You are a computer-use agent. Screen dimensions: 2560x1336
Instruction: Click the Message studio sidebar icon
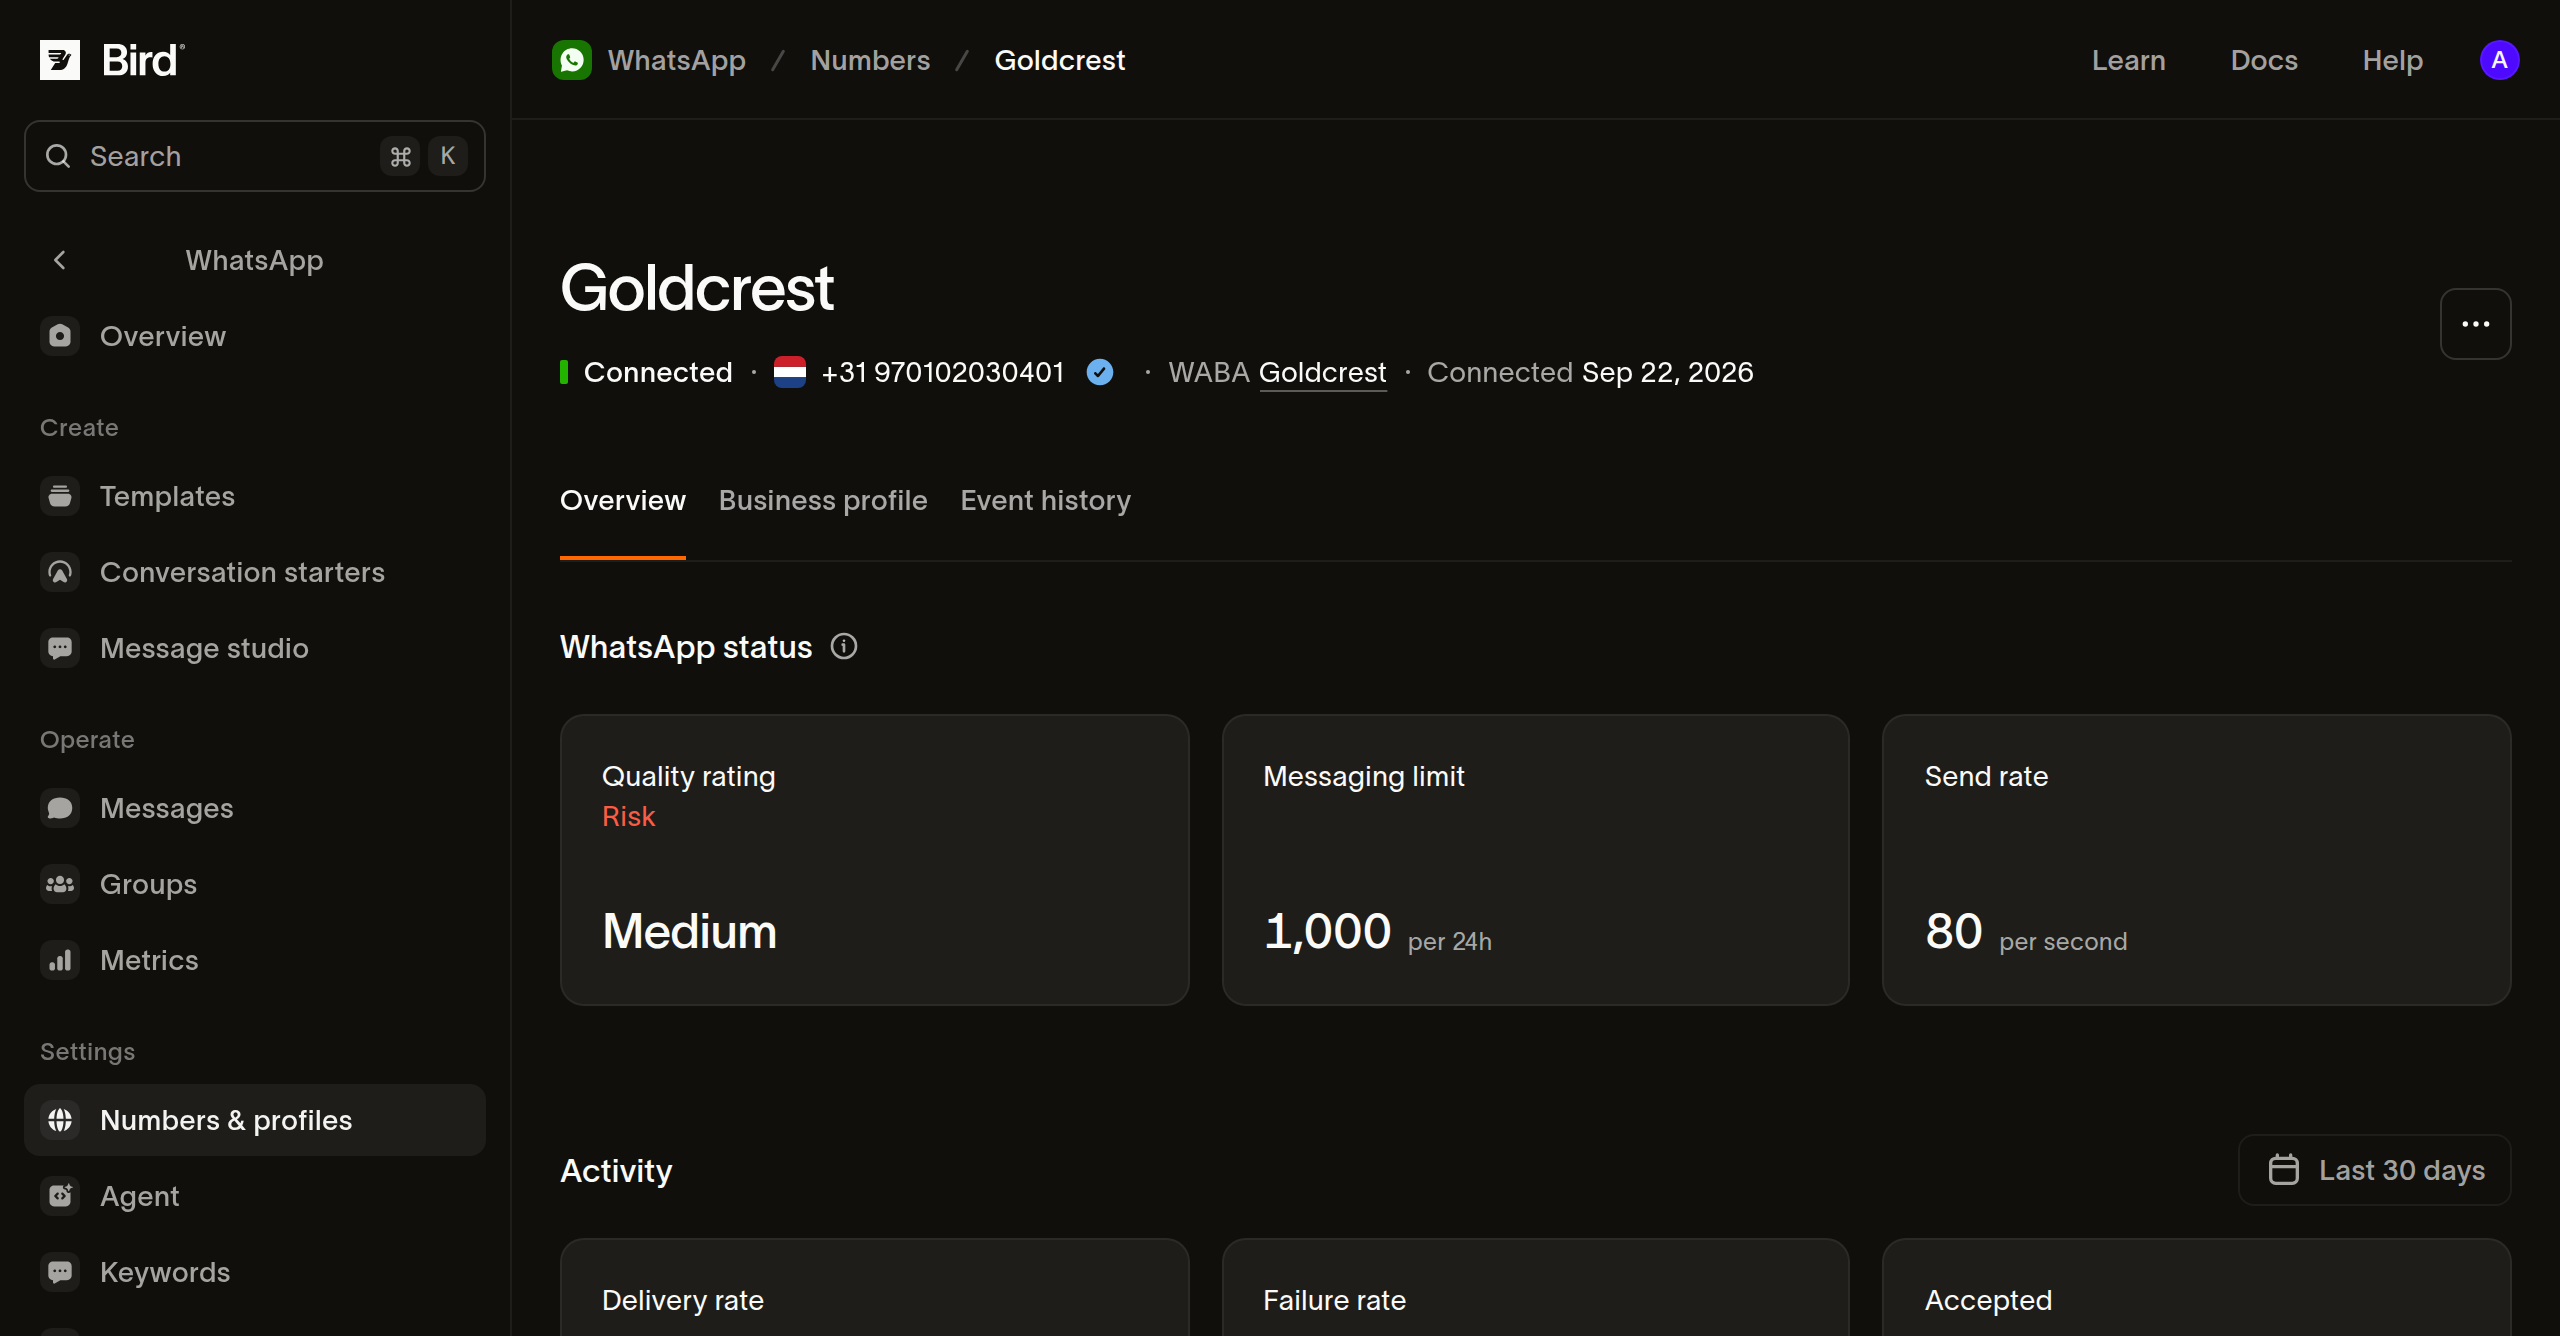60,648
